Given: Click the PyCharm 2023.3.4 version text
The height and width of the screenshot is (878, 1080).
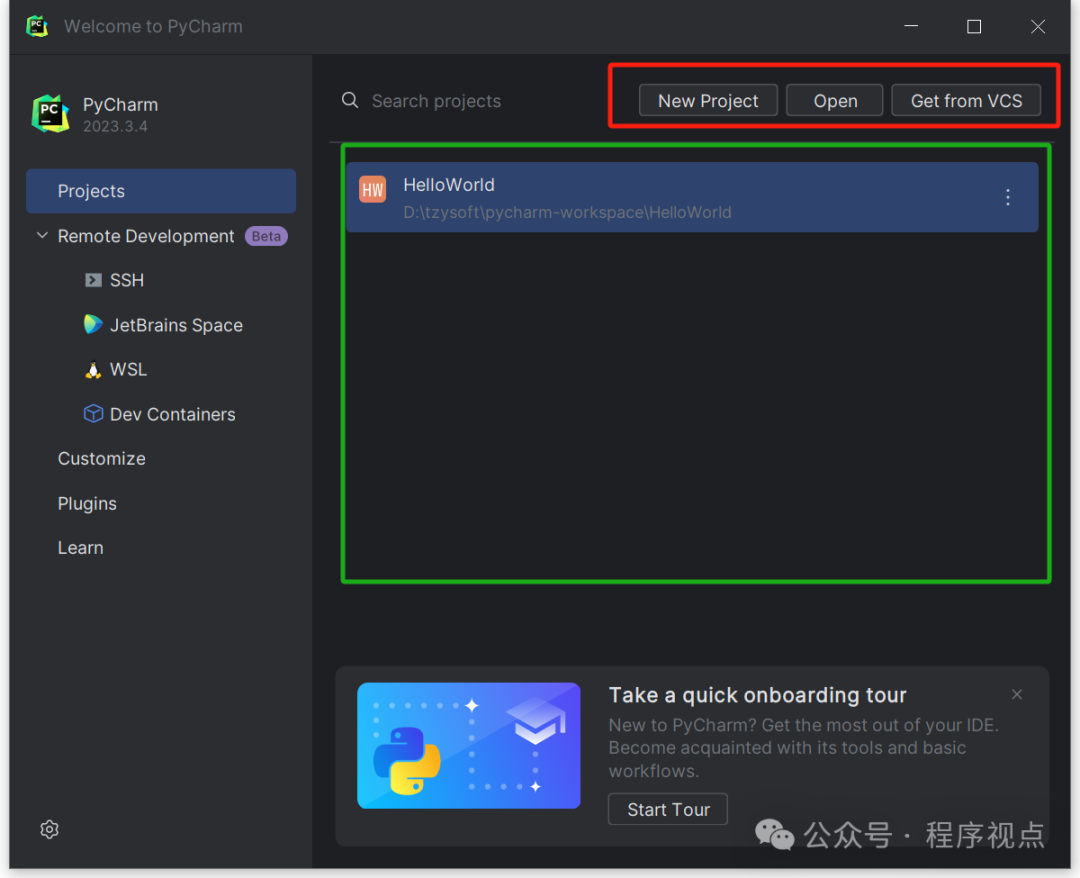Looking at the screenshot, I should coord(116,126).
